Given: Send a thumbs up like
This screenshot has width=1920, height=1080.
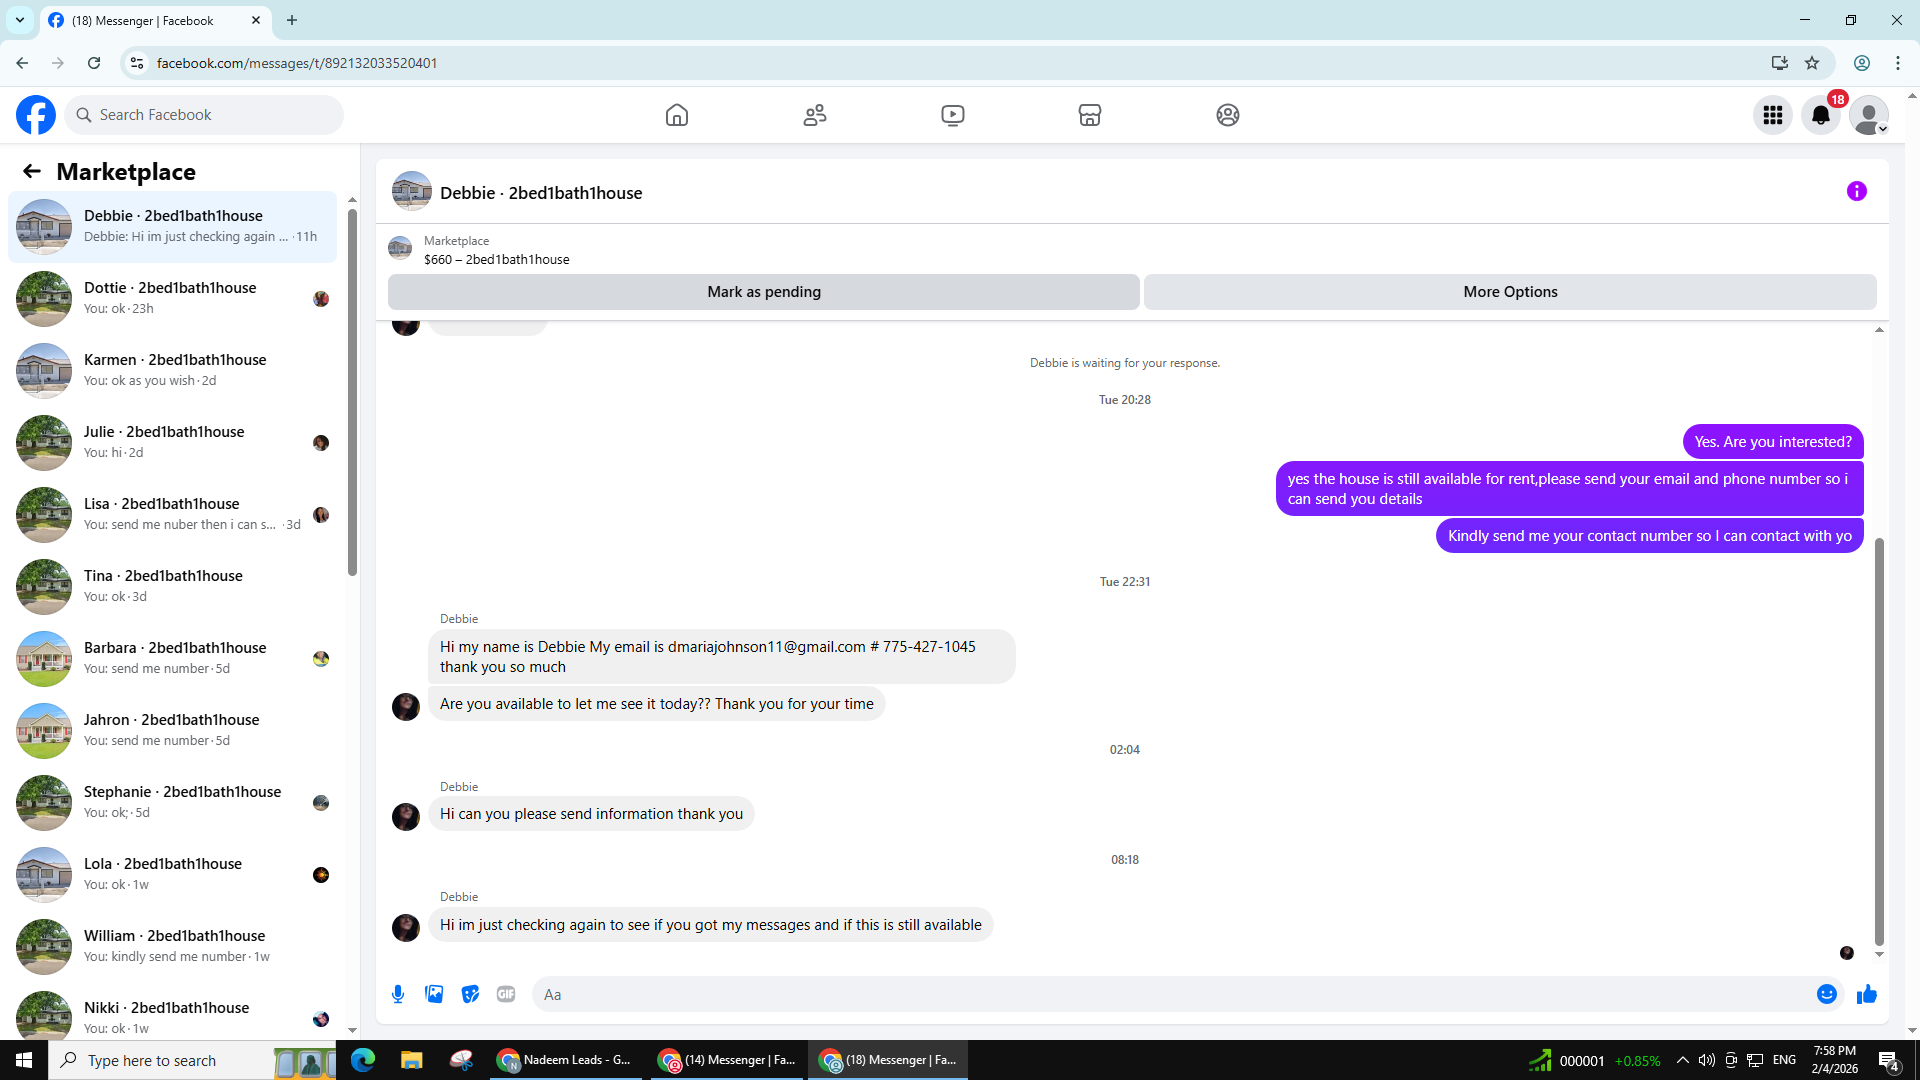Looking at the screenshot, I should pyautogui.click(x=1866, y=994).
